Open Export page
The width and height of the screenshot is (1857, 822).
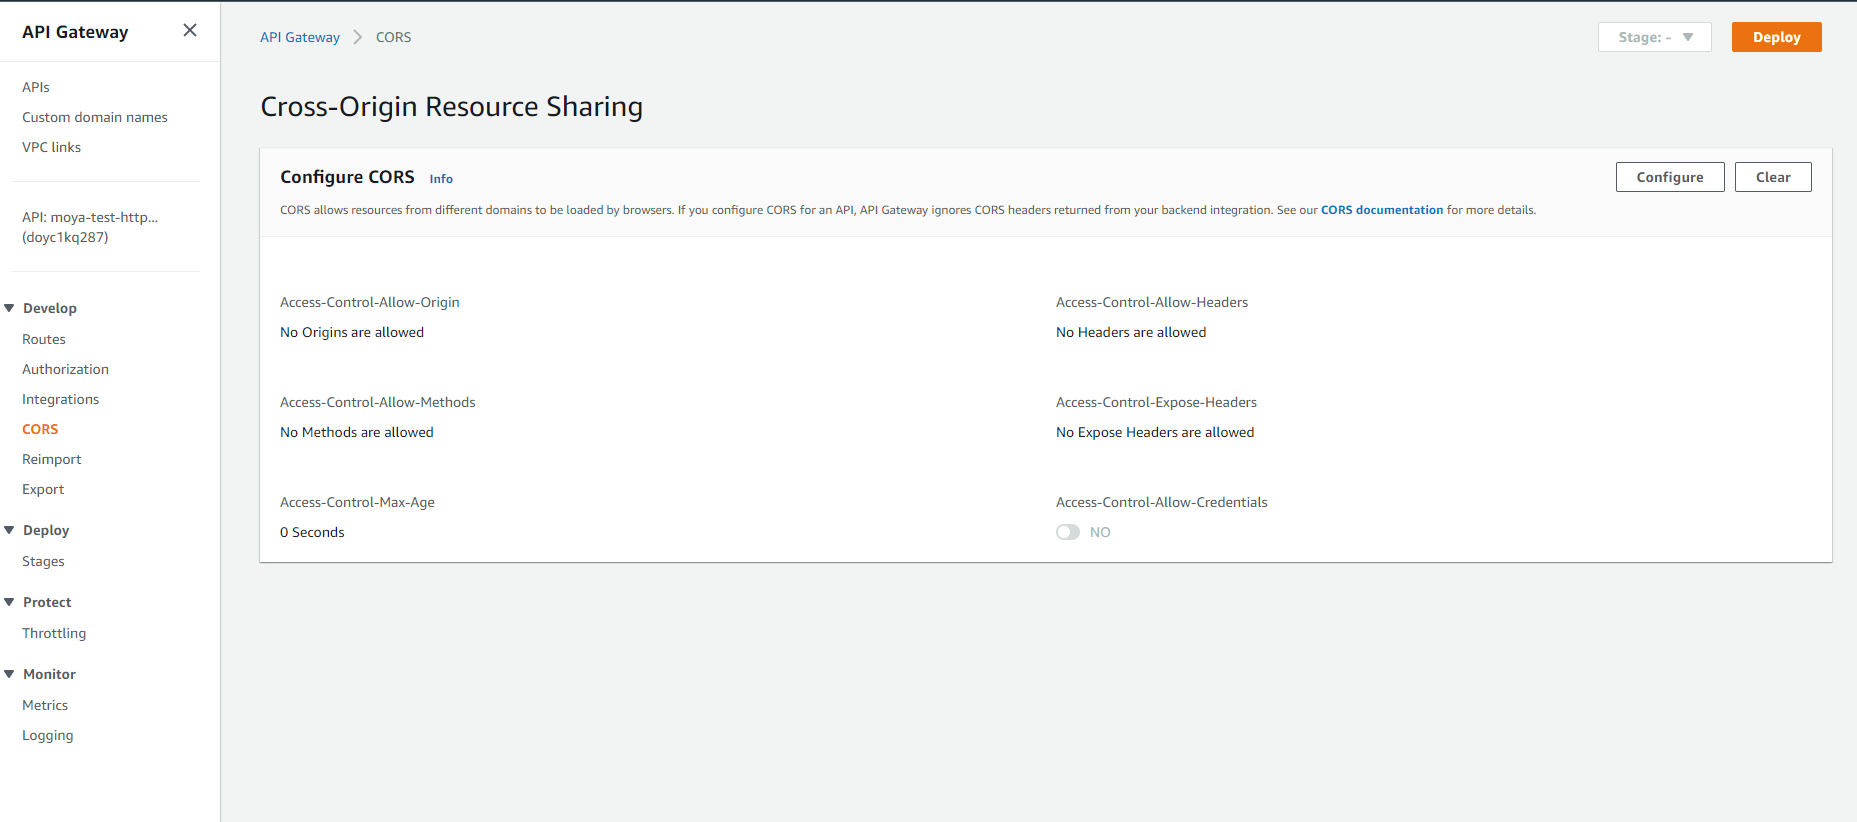coord(43,489)
